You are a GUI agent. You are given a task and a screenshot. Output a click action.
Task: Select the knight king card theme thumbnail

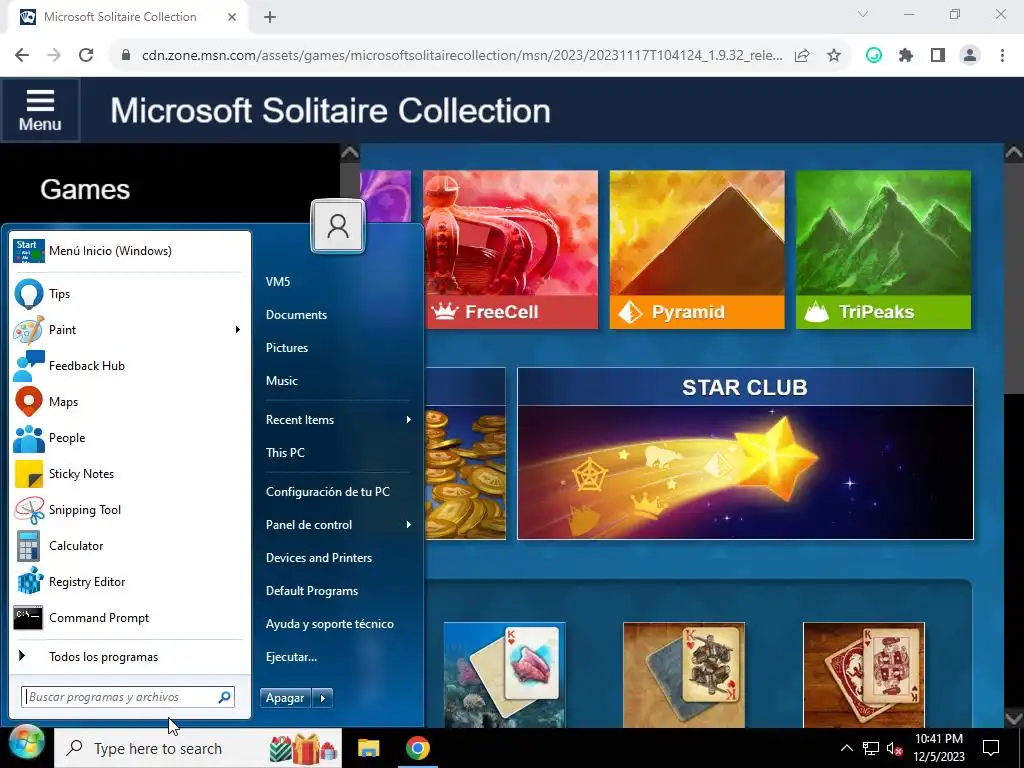coord(684,675)
